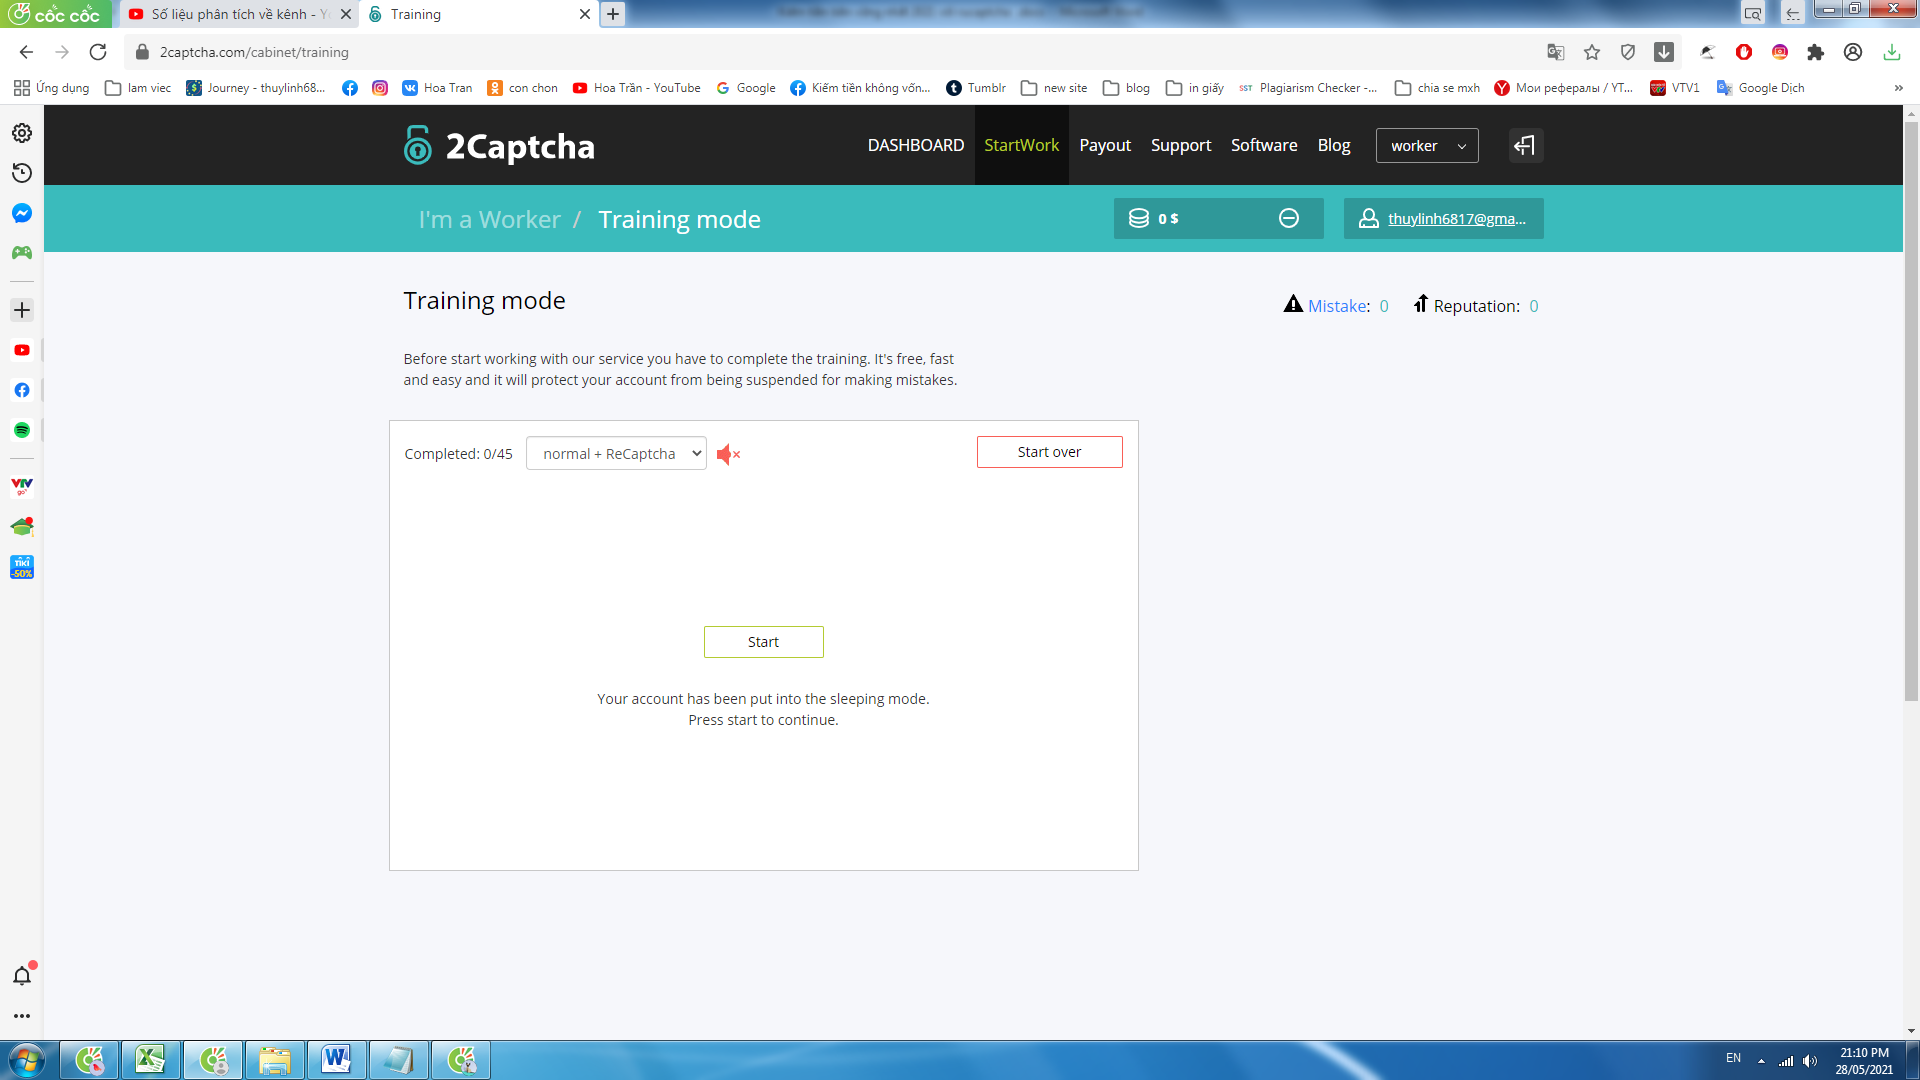Click the logout icon in header
This screenshot has height=1080, width=1920.
tap(1525, 146)
